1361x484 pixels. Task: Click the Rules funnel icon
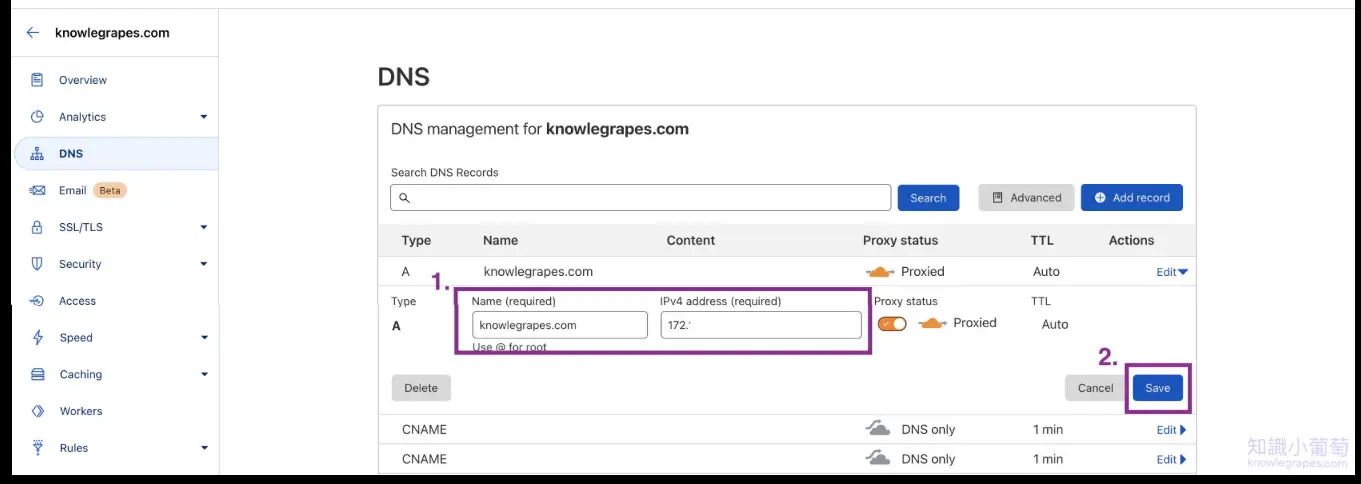point(38,448)
